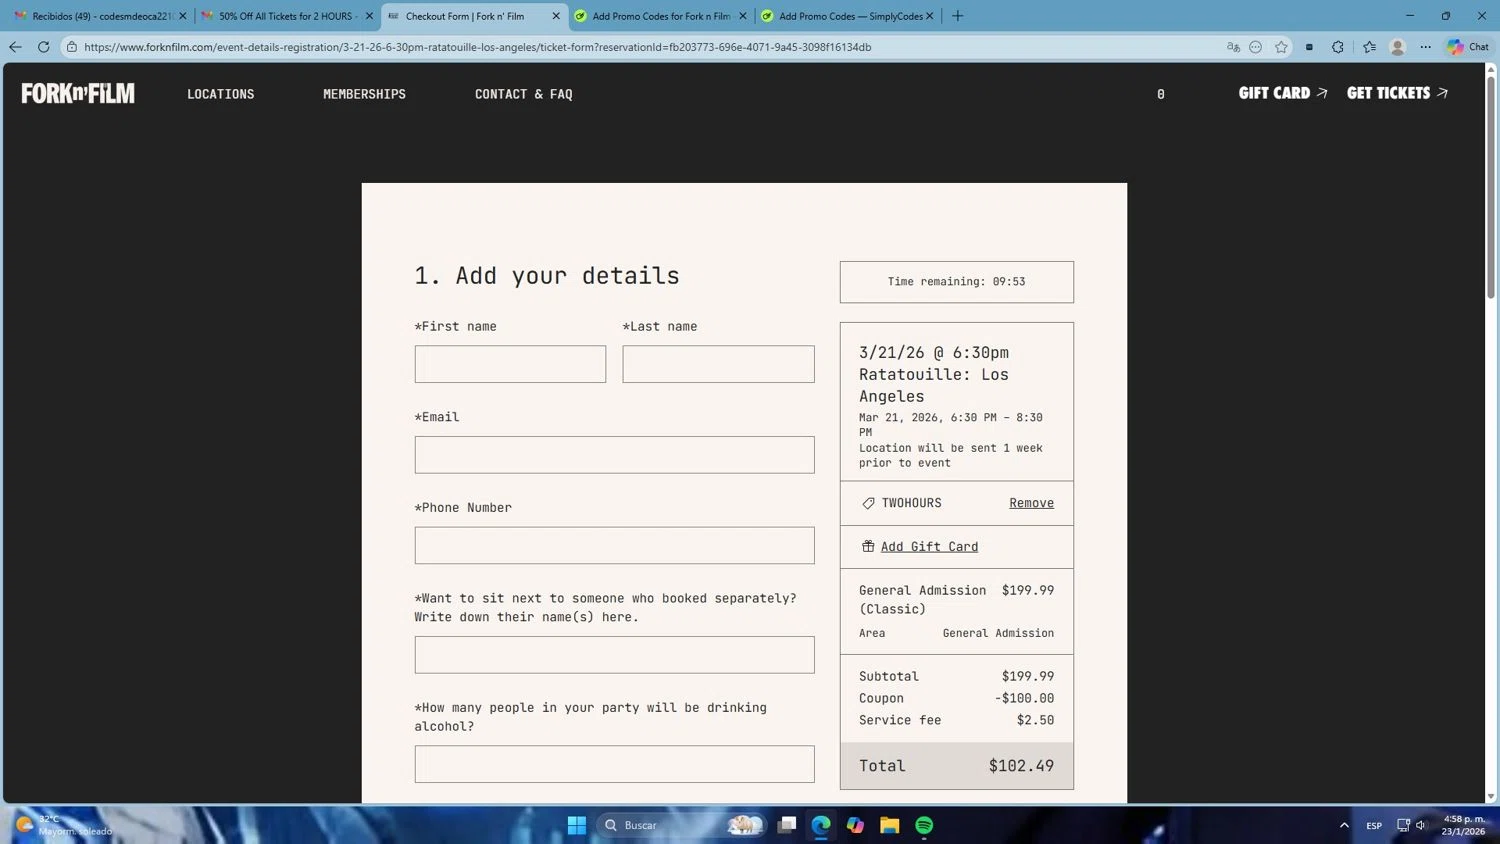The width and height of the screenshot is (1500, 844).
Task: Click the GET TICKETS link
Action: point(1397,93)
